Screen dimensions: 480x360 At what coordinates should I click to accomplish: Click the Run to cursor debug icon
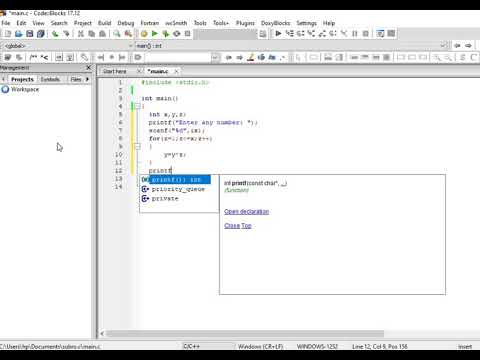289,33
